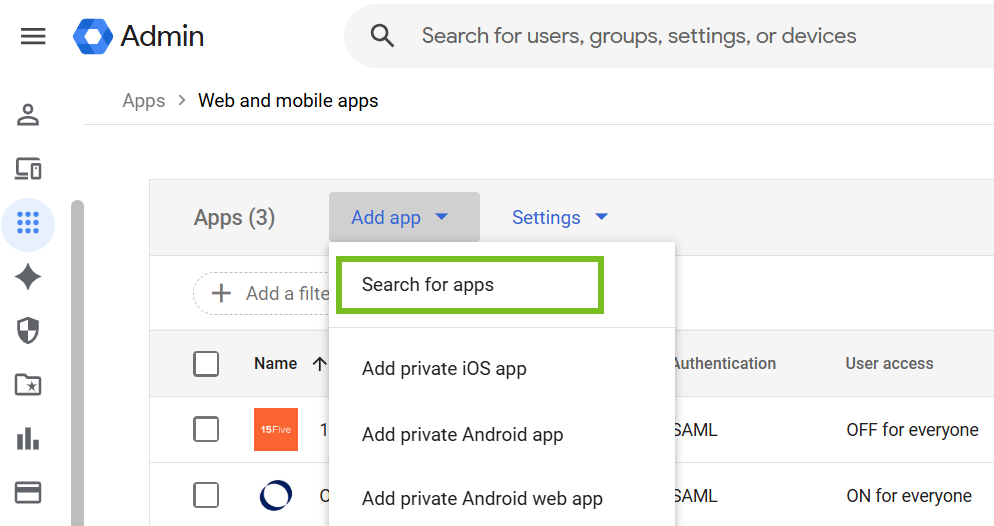Viewport: 994px width, 526px height.
Task: Select the Apps grid sidebar icon
Action: tap(28, 223)
